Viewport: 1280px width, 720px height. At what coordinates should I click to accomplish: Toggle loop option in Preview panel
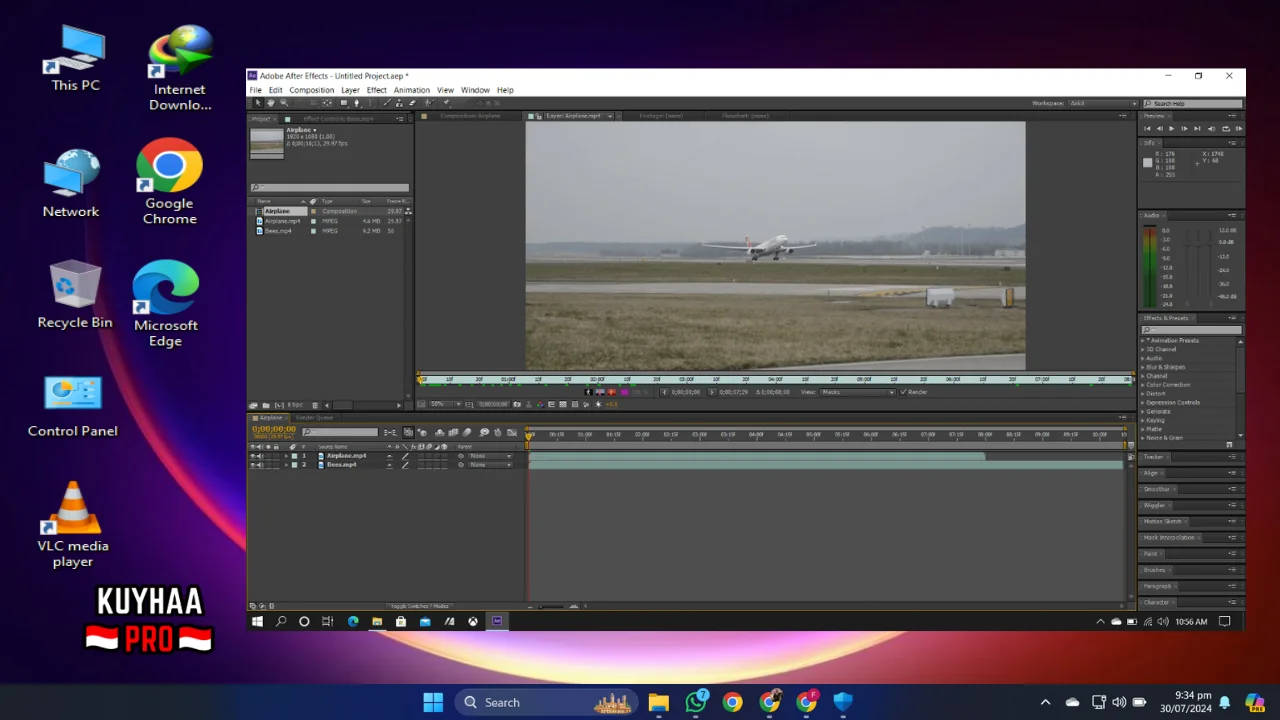[x=1226, y=129]
